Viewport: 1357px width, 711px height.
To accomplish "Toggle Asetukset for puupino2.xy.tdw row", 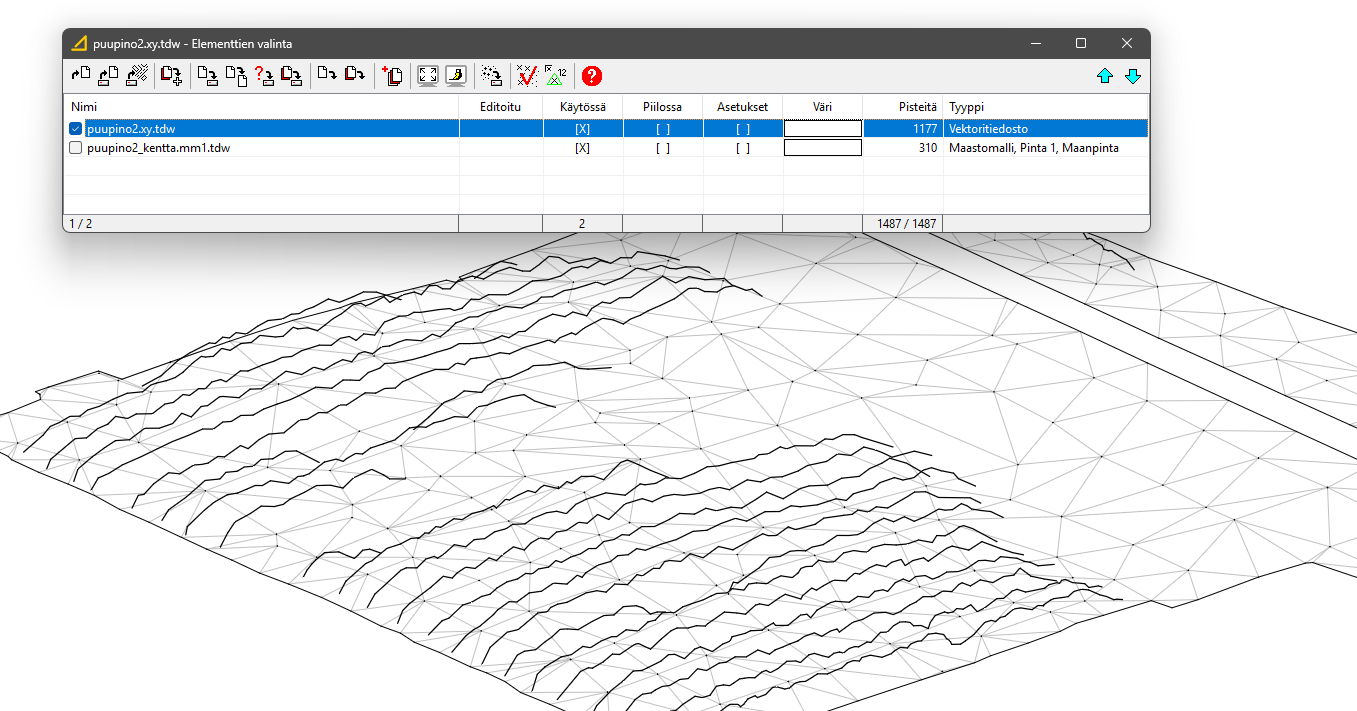I will pyautogui.click(x=742, y=129).
